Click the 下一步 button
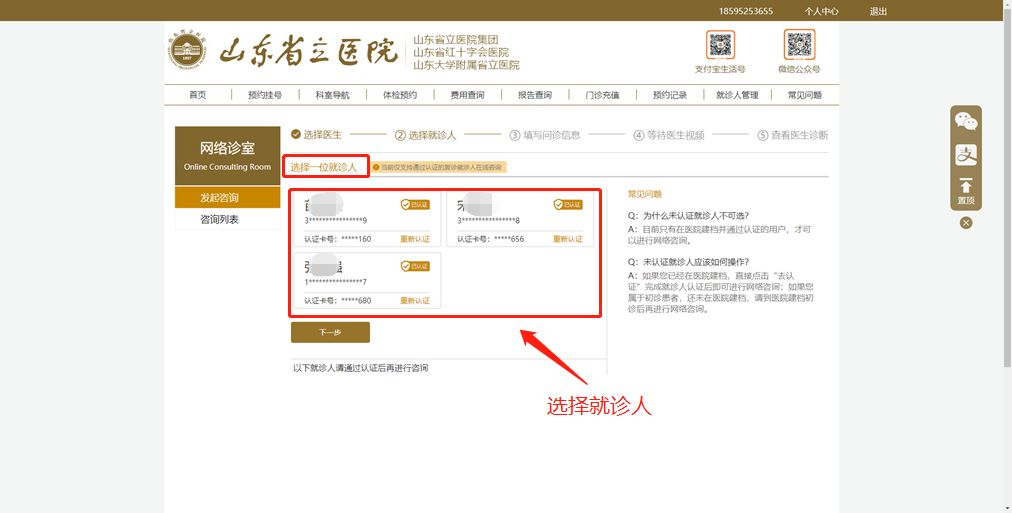The image size is (1012, 513). (330, 332)
